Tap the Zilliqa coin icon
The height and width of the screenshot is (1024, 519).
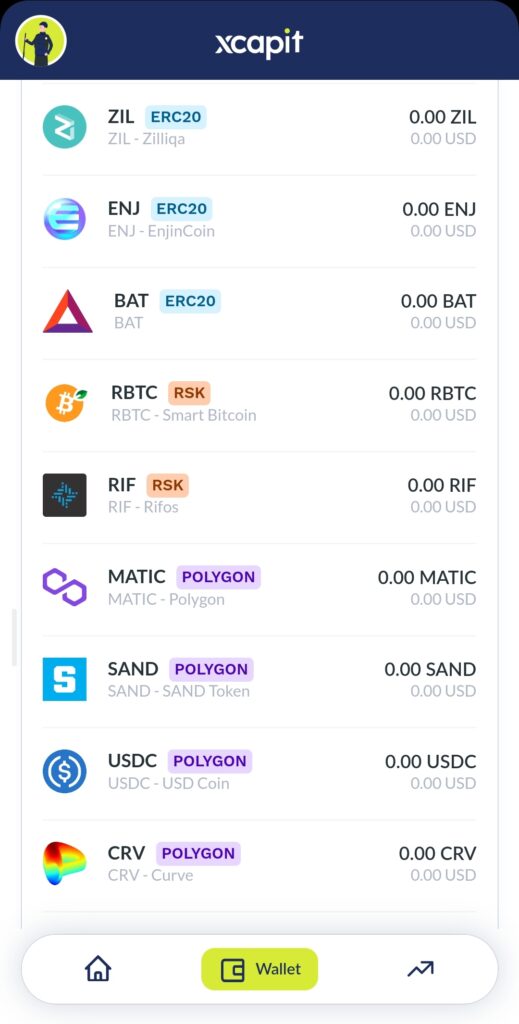pyautogui.click(x=65, y=127)
